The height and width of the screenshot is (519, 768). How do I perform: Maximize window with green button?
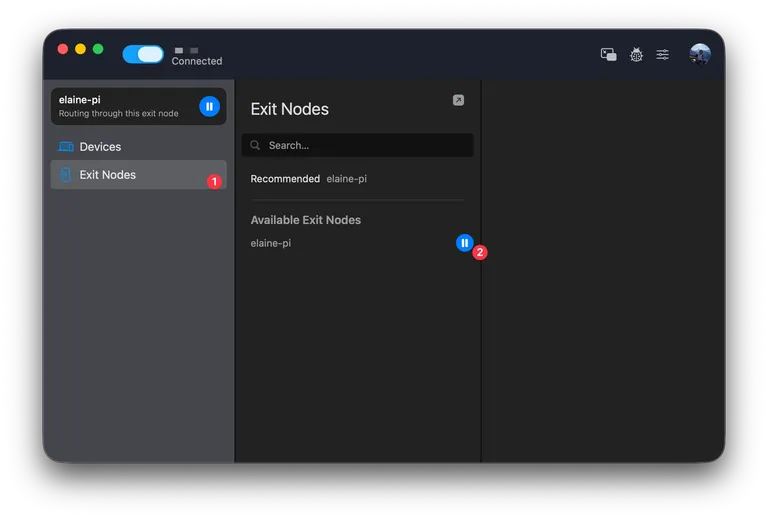pos(98,49)
